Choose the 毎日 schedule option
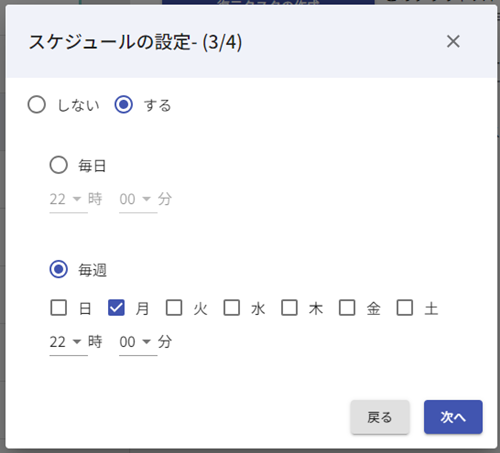500x453 pixels. click(x=59, y=165)
